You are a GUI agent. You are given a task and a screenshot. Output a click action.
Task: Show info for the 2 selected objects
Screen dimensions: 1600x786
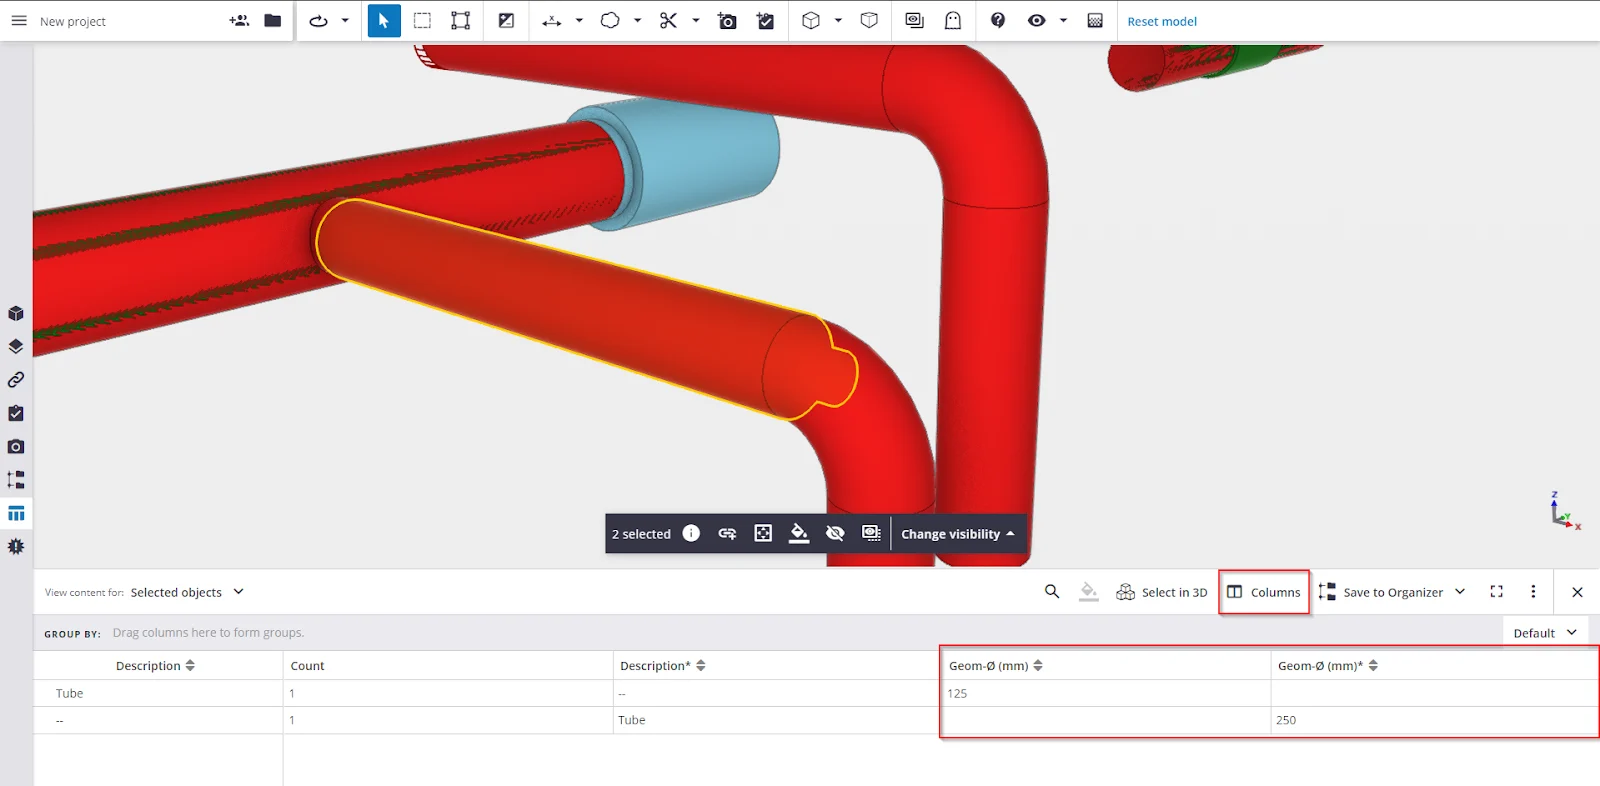point(691,534)
